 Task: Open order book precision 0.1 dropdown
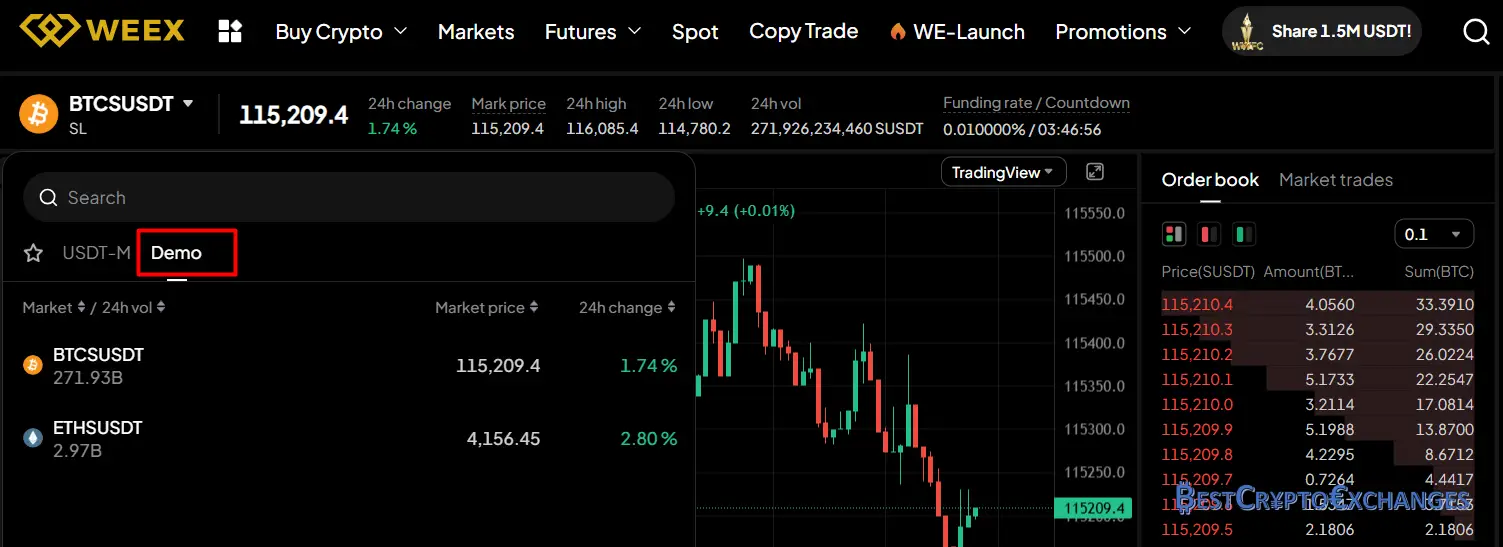(1433, 234)
